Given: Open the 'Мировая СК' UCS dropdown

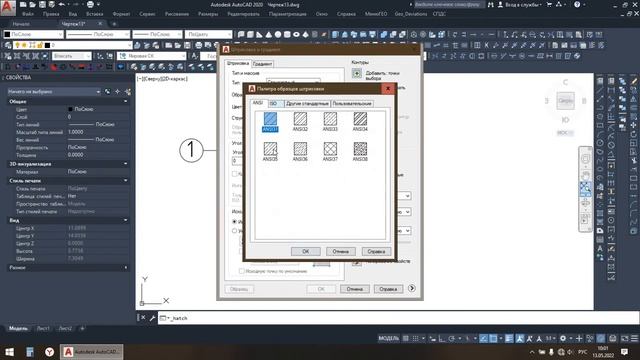Looking at the screenshot, I should 151,56.
